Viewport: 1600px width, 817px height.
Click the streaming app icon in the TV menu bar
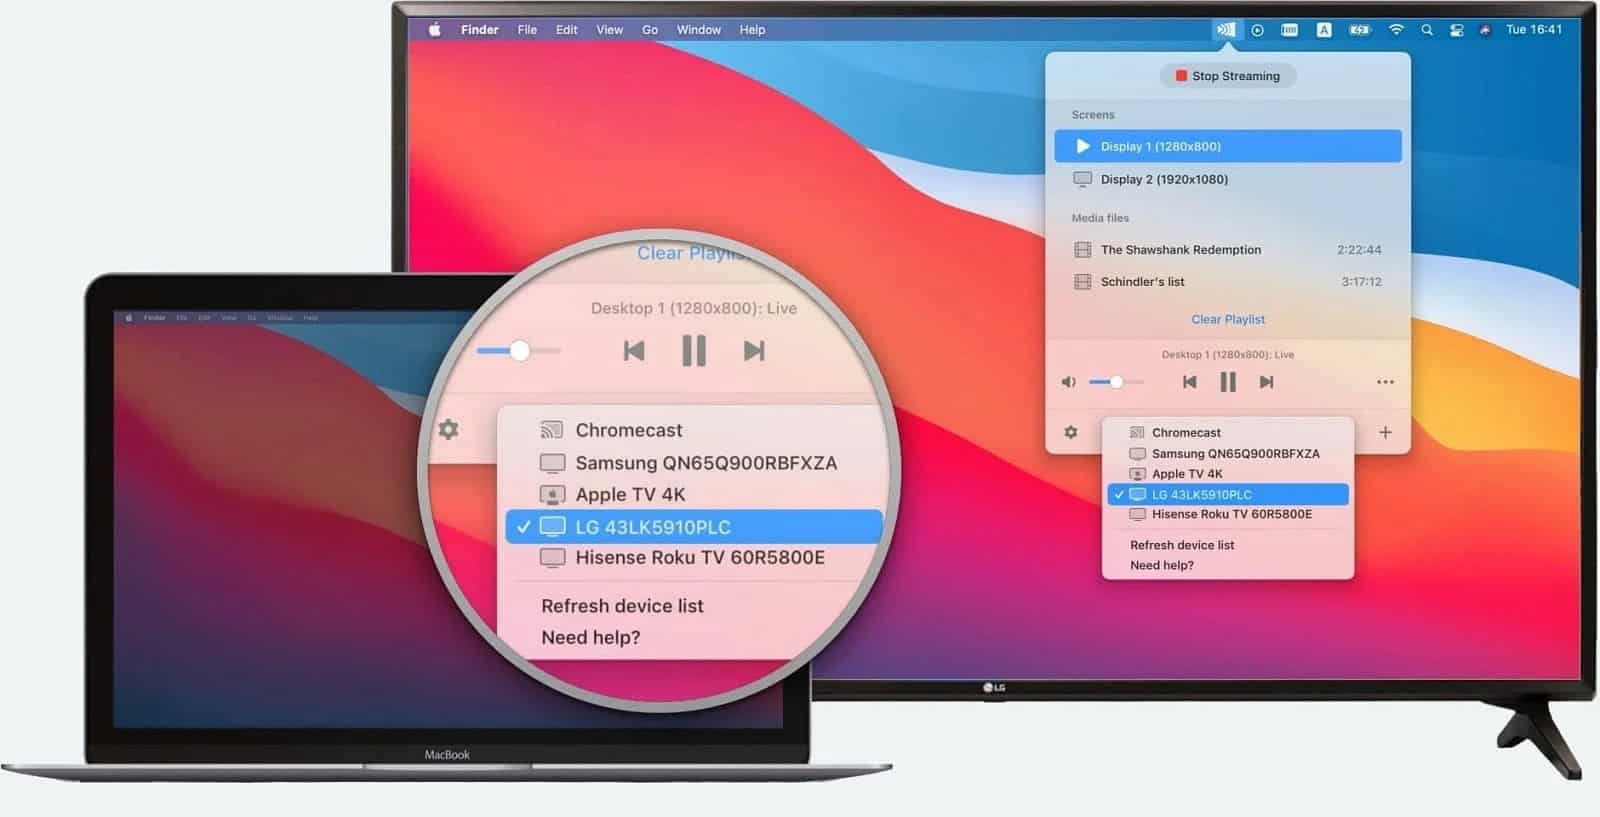tap(1225, 30)
